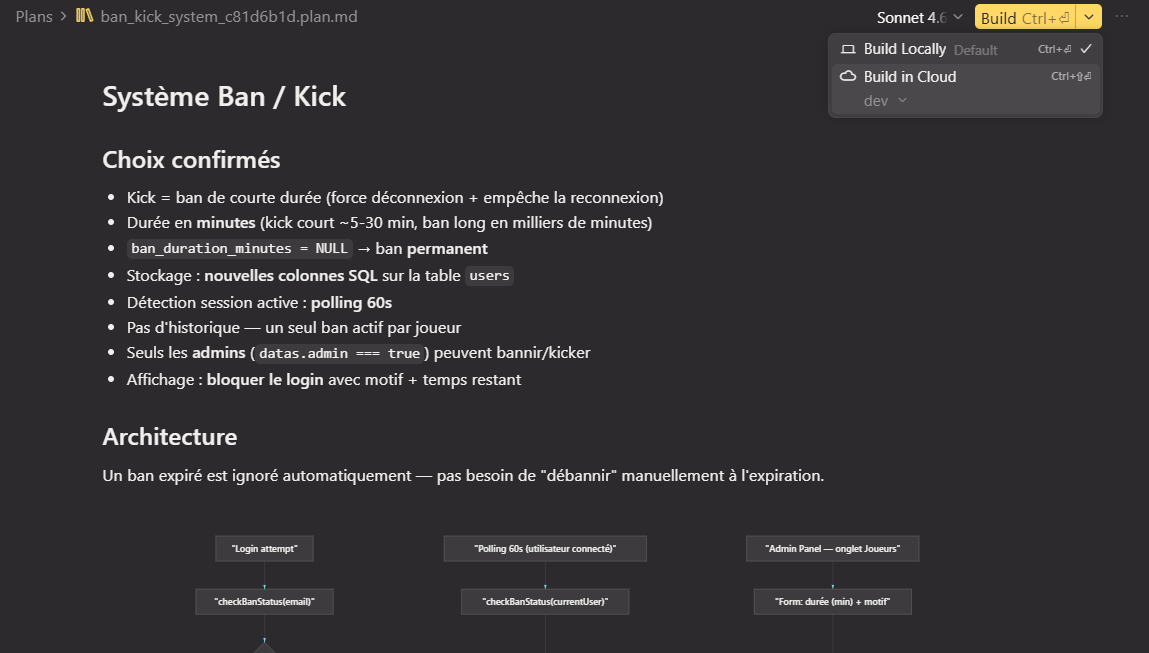Click the ban_kick_system plan file name

229,17
